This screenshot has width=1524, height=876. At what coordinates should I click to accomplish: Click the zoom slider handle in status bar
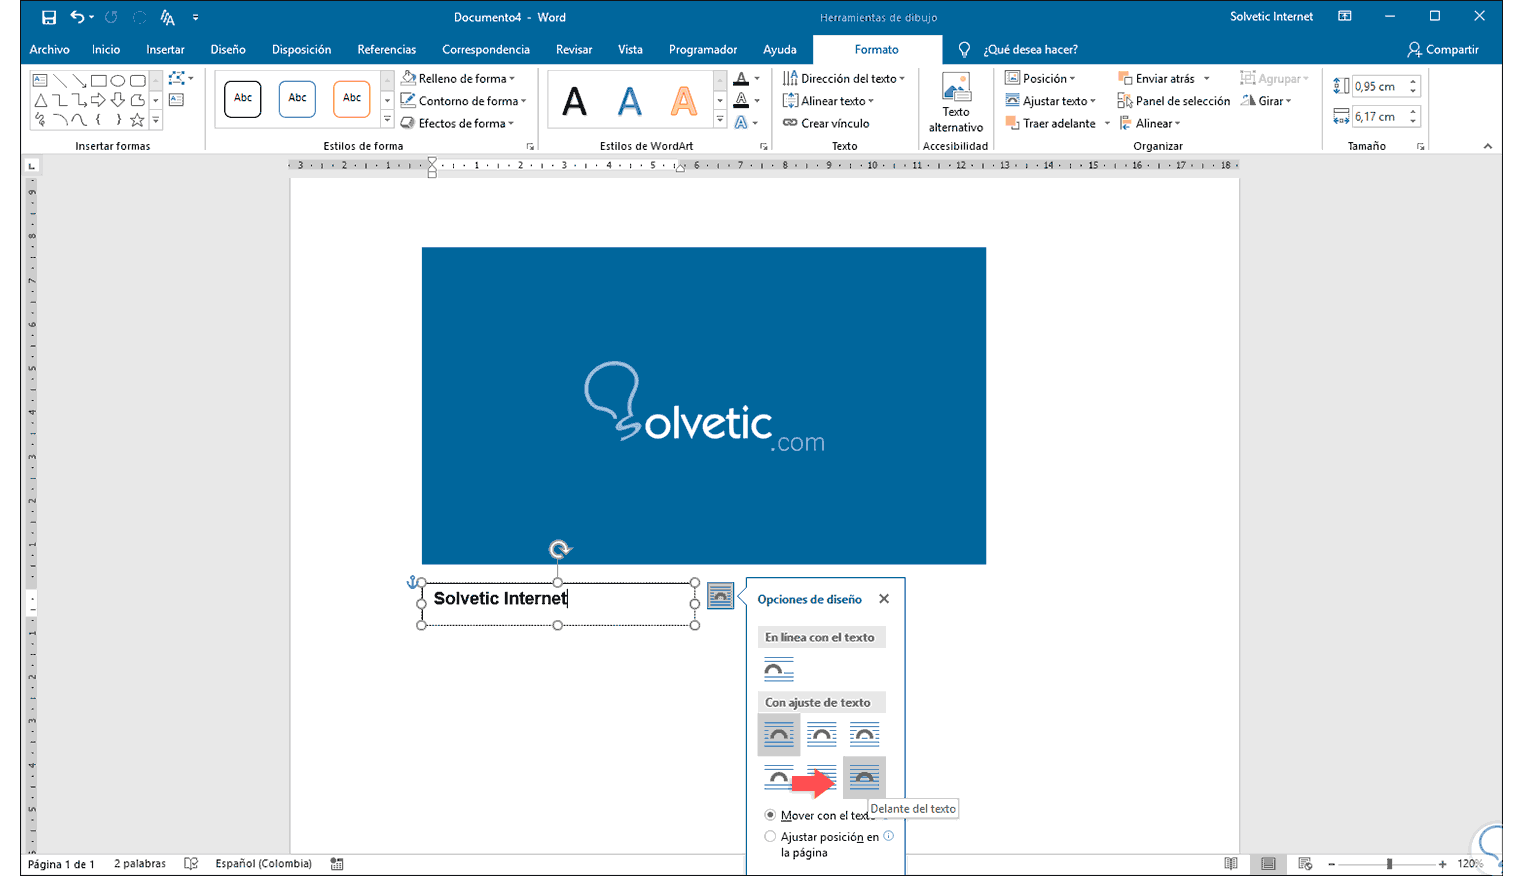pyautogui.click(x=1389, y=864)
